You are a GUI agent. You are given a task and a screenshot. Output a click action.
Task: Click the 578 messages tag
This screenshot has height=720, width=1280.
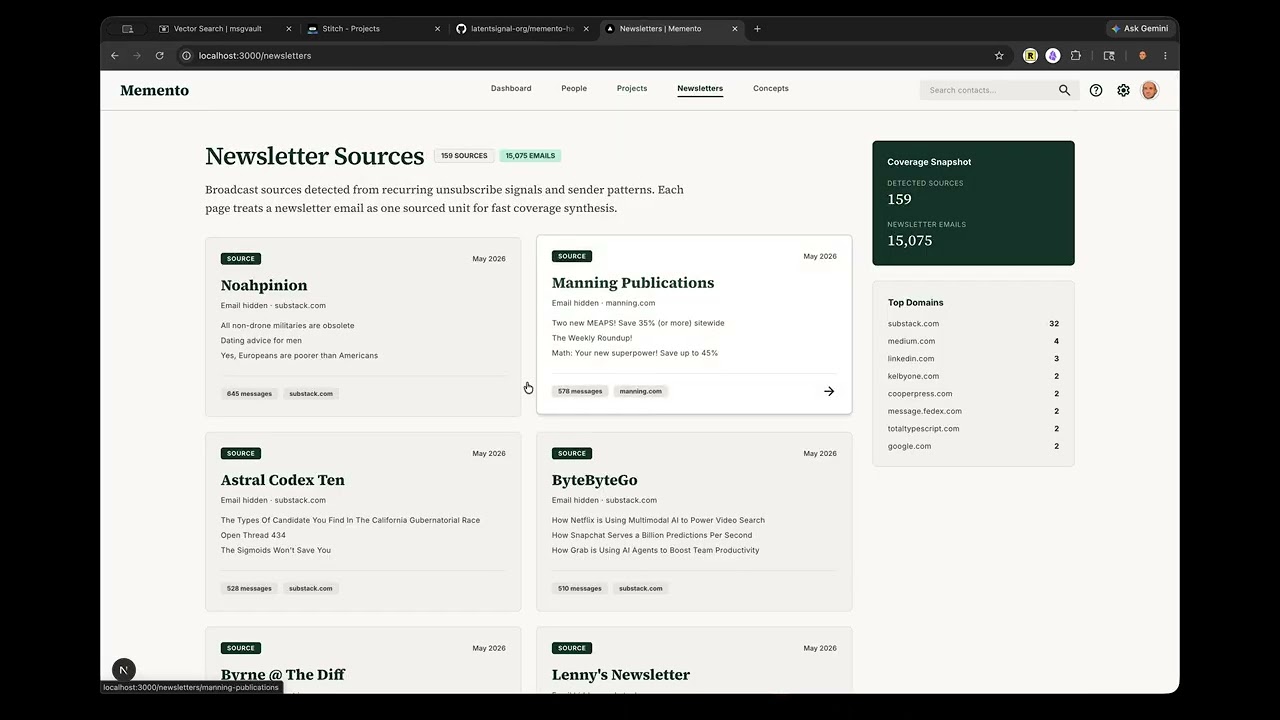(x=580, y=391)
